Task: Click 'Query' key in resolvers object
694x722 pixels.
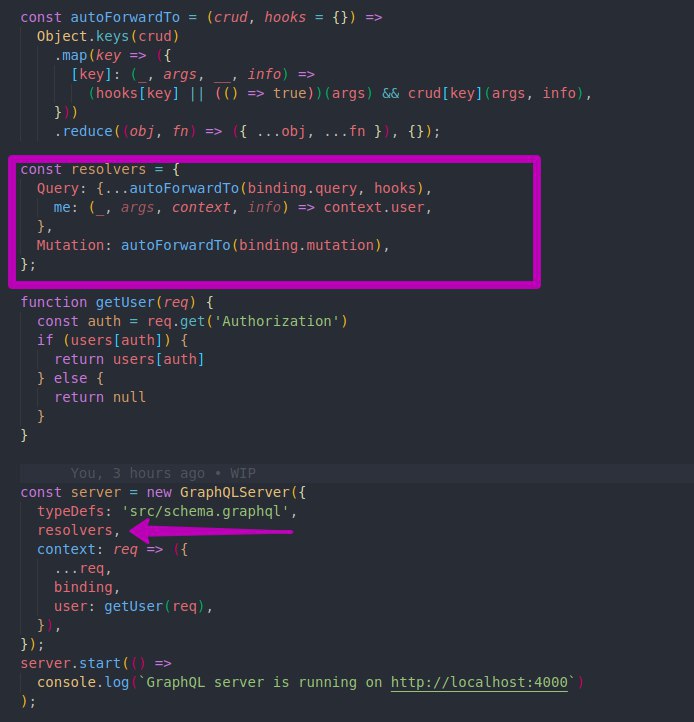Action: coord(58,188)
